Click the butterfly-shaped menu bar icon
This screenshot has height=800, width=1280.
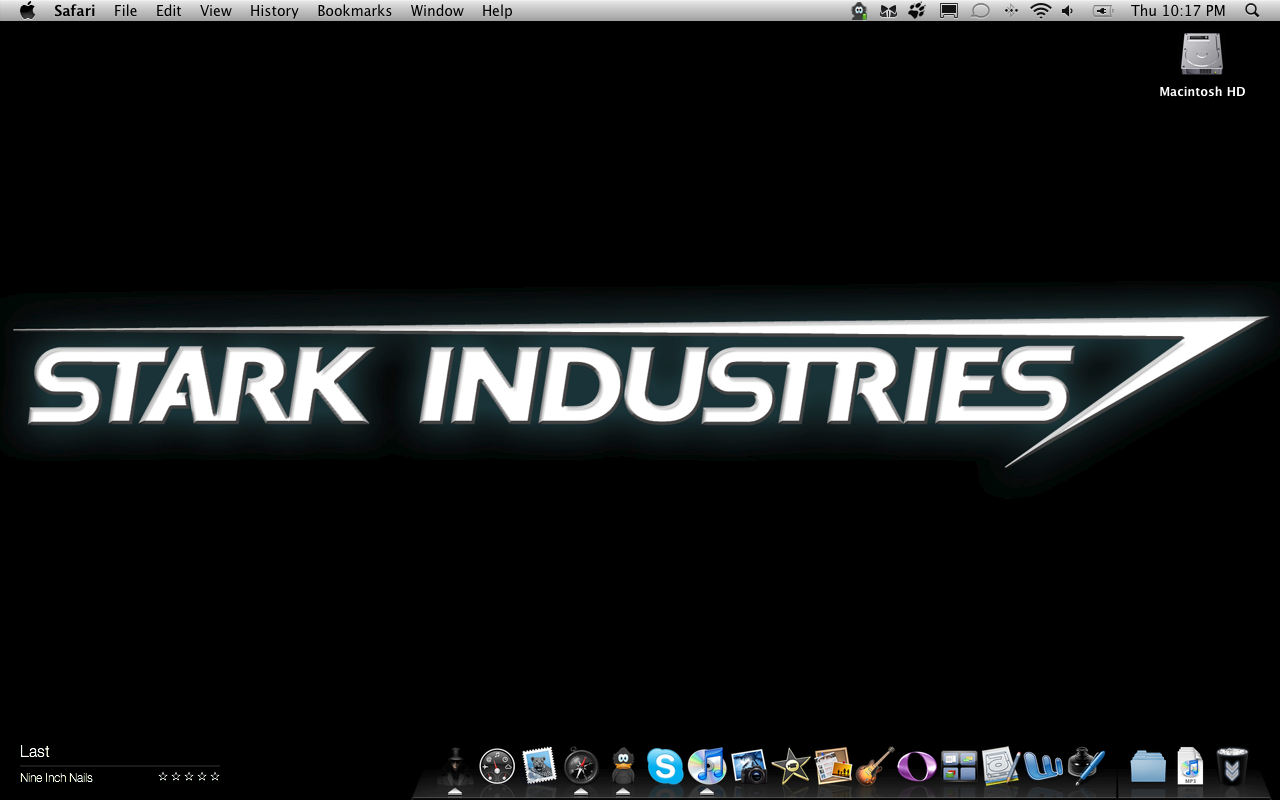click(888, 11)
